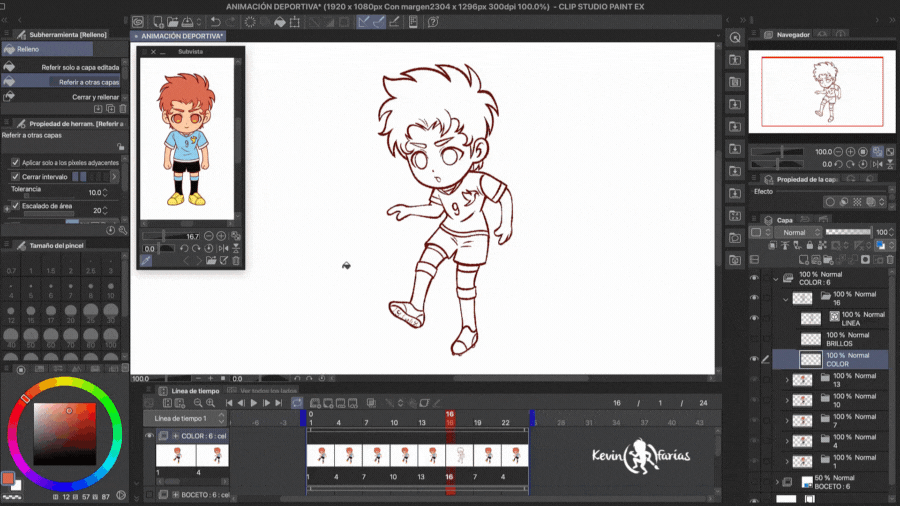Open the Quick Access icon in right dock
This screenshot has width=900, height=506.
click(735, 38)
